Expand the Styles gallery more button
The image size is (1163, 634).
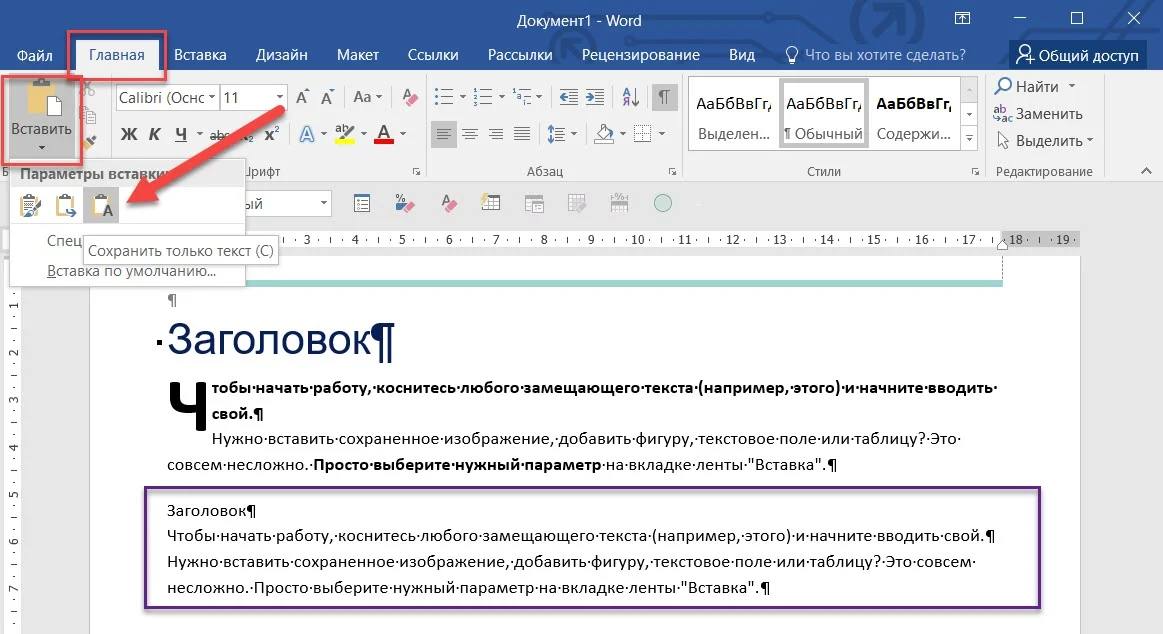(x=969, y=138)
